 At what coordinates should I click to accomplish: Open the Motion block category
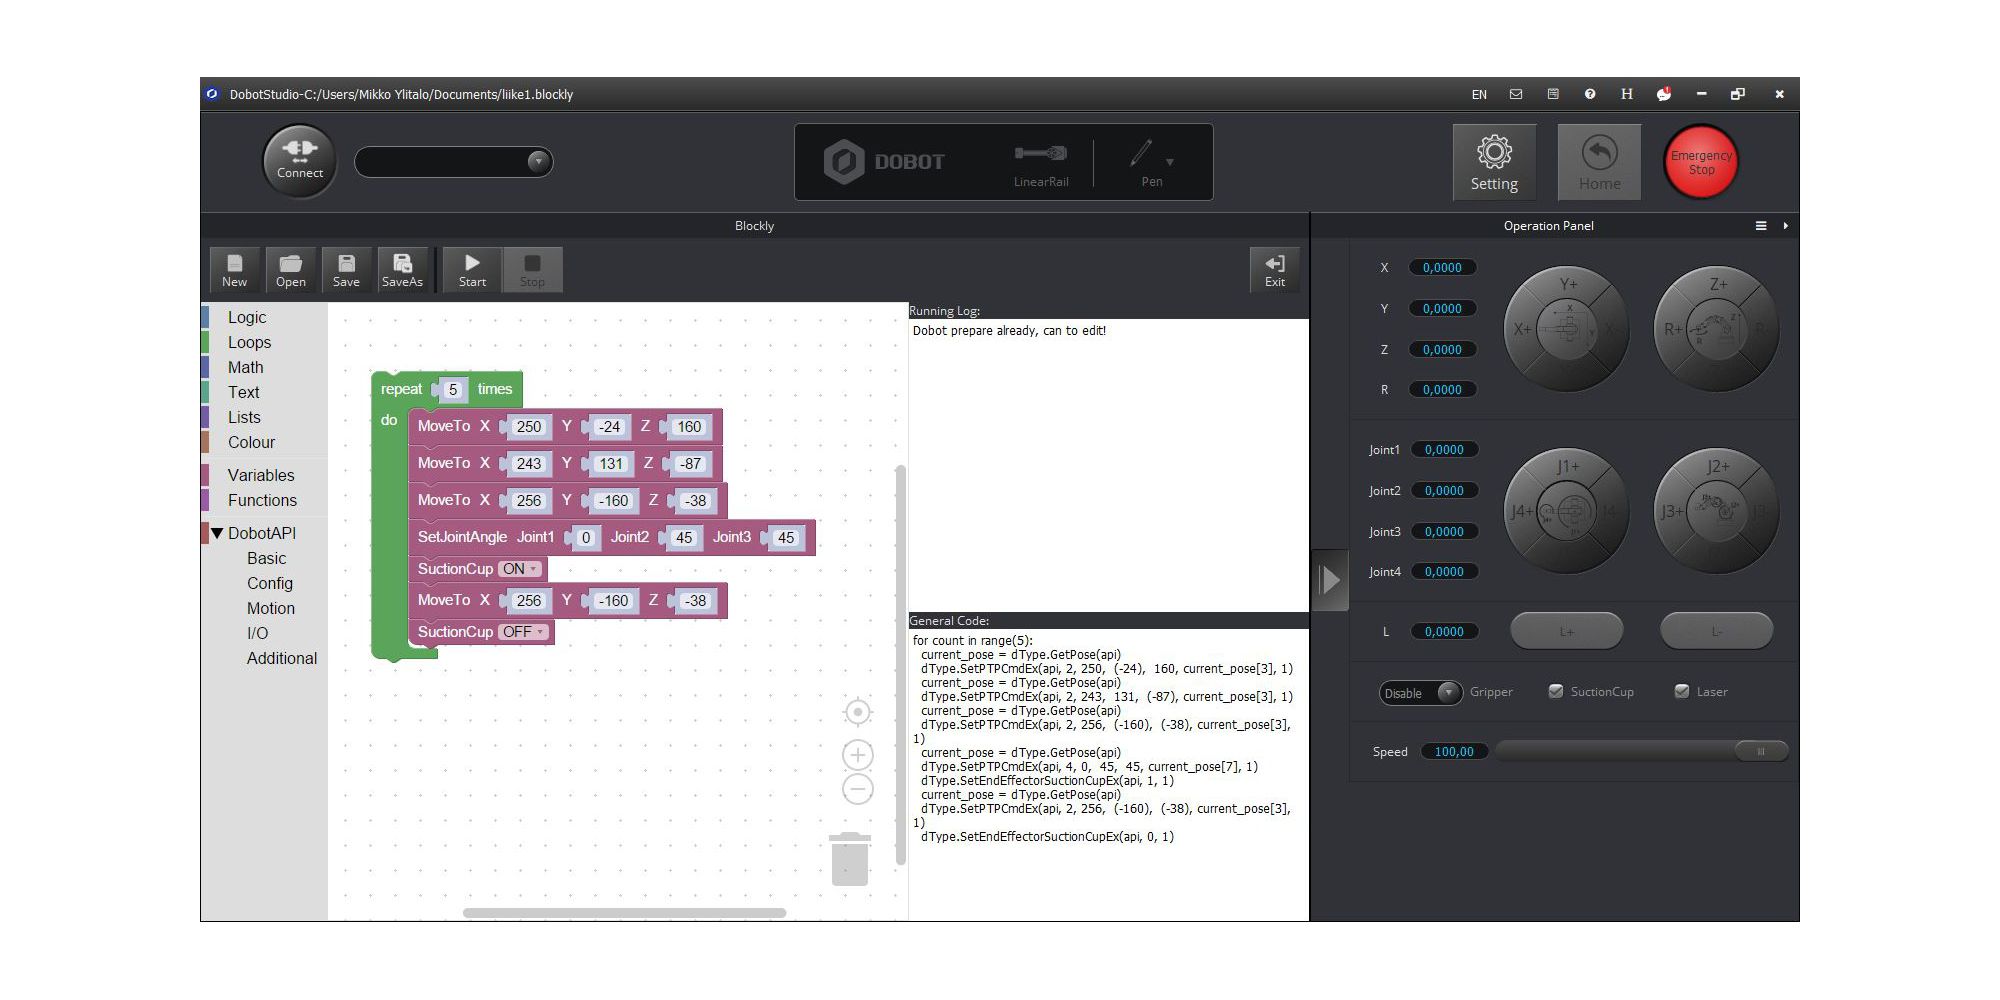click(x=270, y=608)
